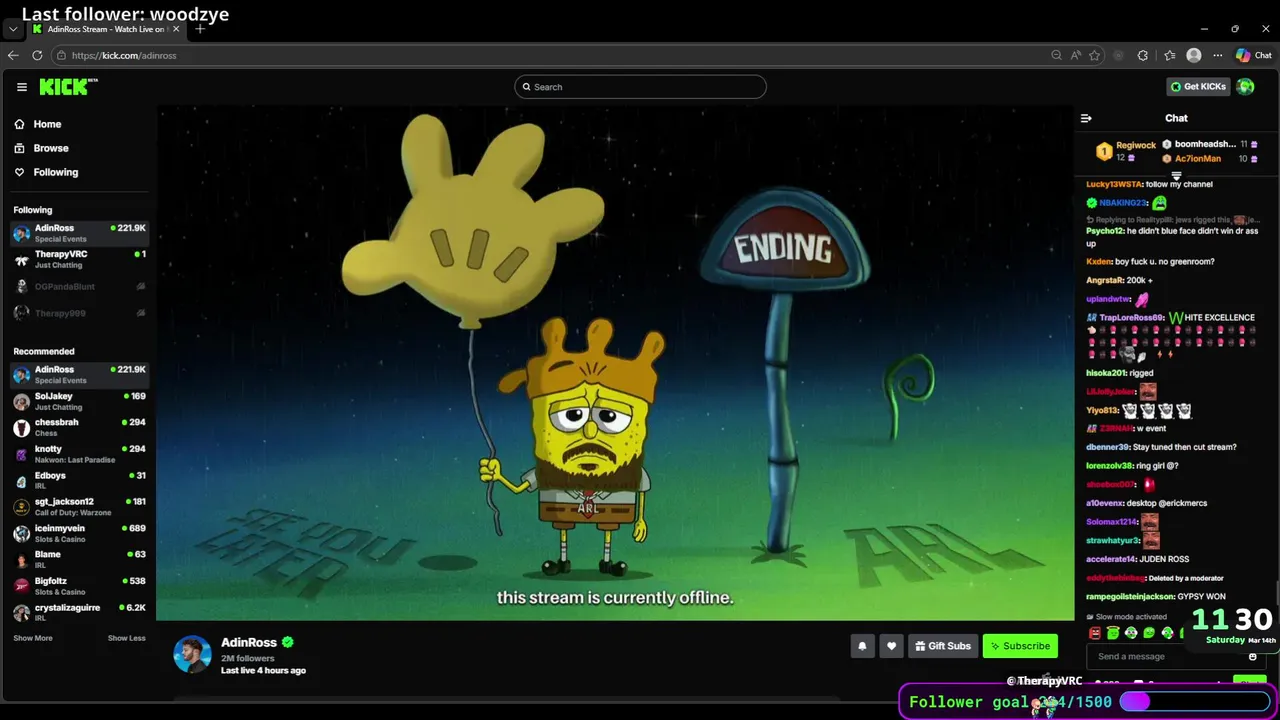Image resolution: width=1280 pixels, height=720 pixels.
Task: Collapse recommended list with Show Less
Action: click(x=126, y=638)
